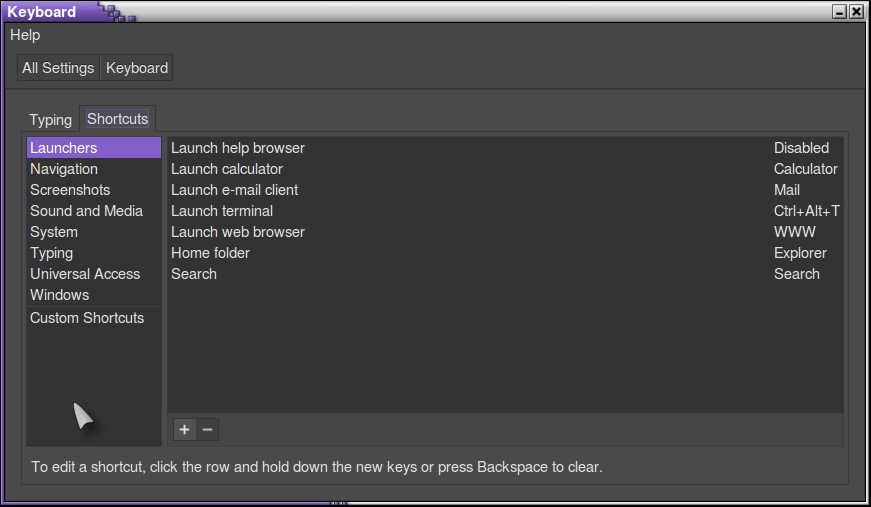Click the minus button to remove shortcut
This screenshot has height=507, width=871.
[207, 429]
